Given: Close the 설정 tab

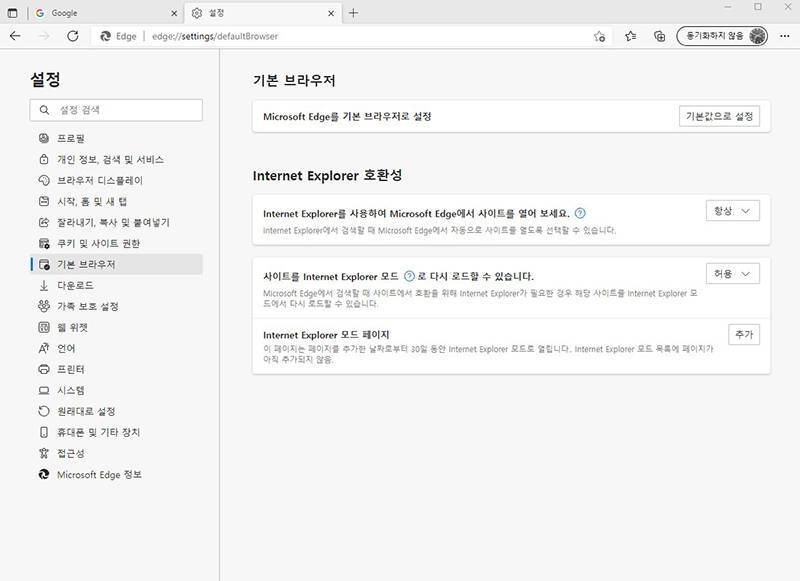Looking at the screenshot, I should pos(331,13).
